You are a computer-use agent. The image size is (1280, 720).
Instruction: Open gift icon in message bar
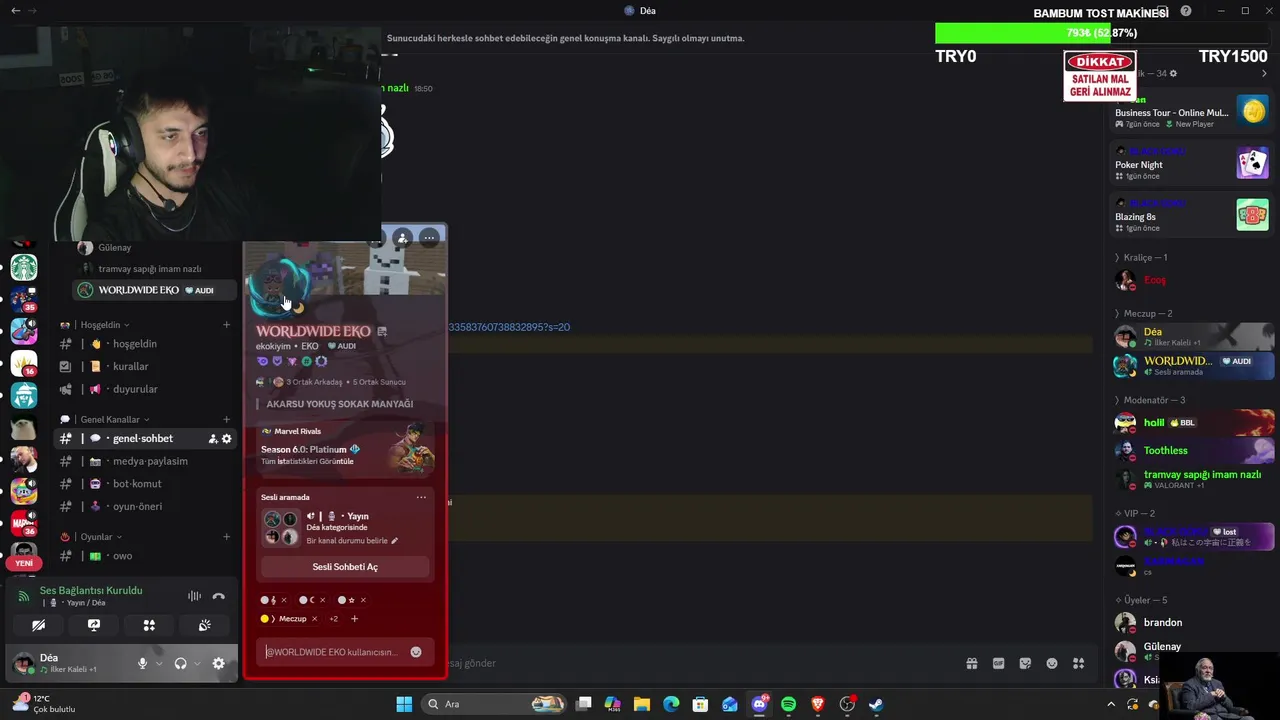point(971,663)
